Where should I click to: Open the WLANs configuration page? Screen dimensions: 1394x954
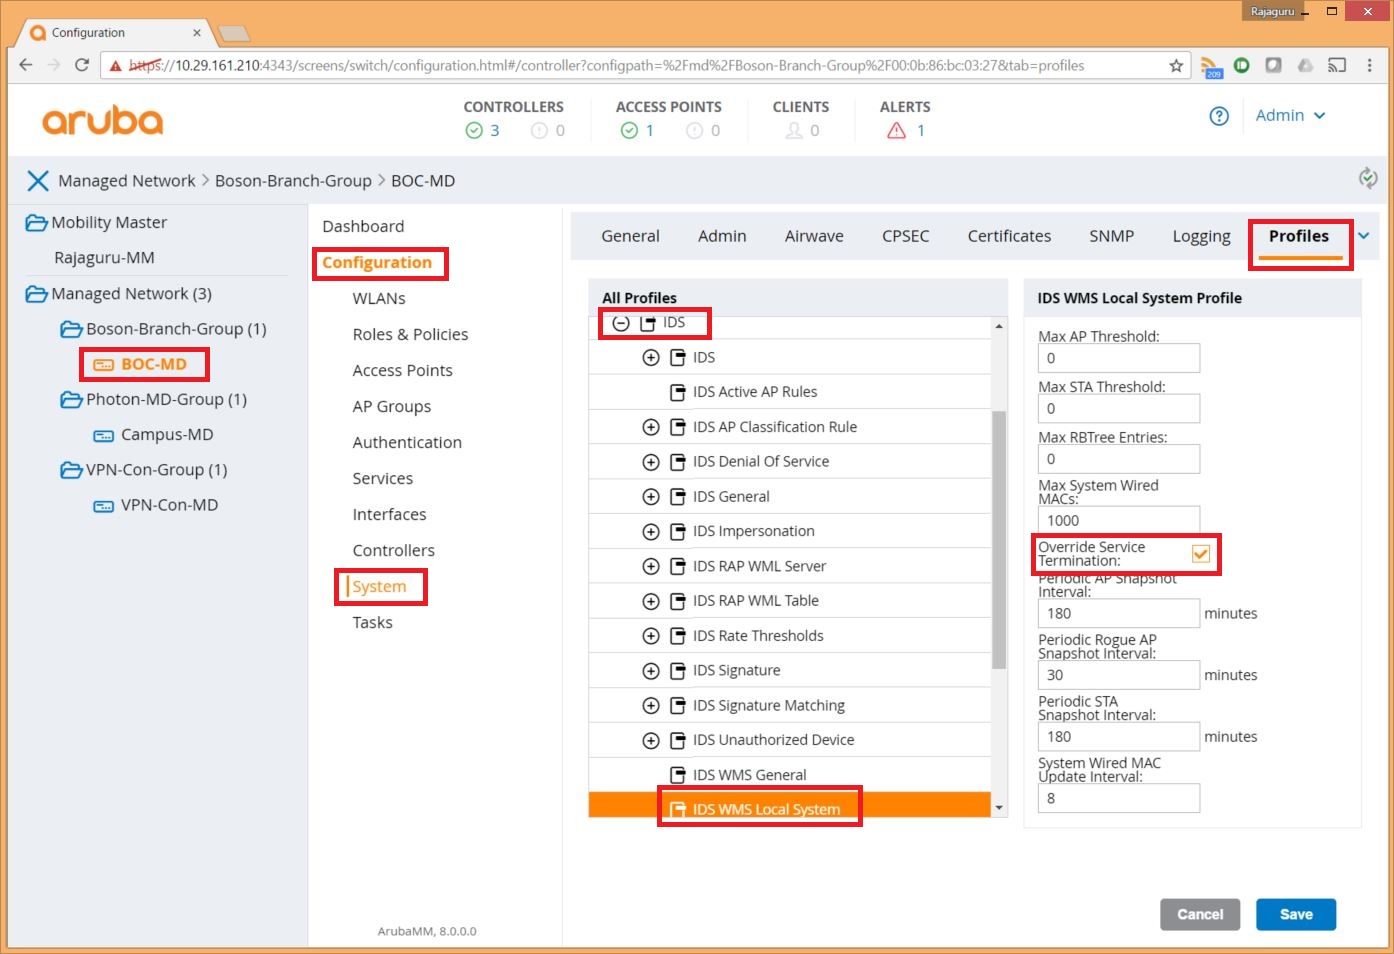[x=379, y=299]
